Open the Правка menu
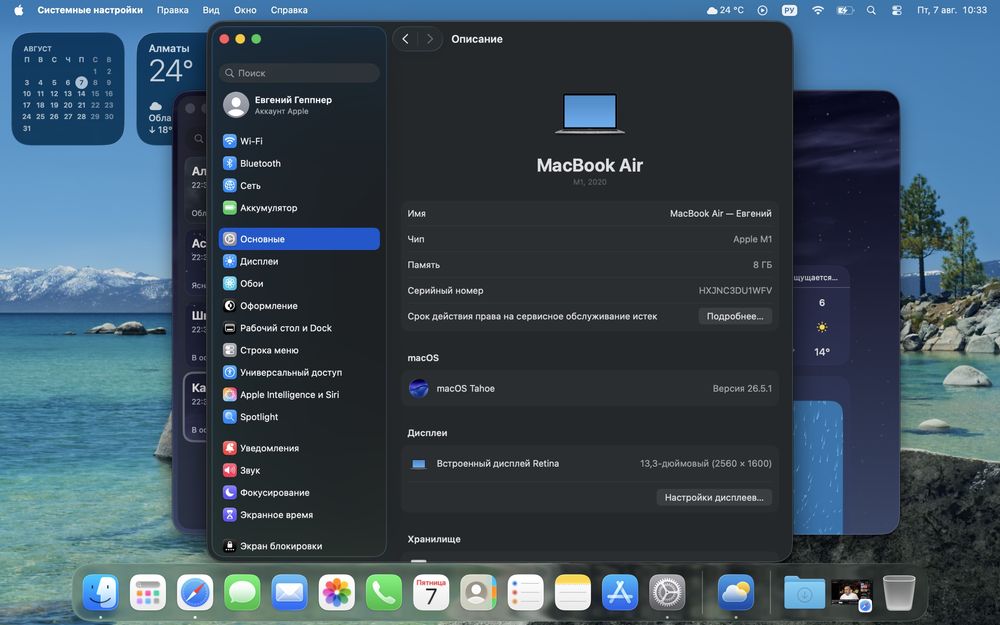This screenshot has height=625, width=1000. pyautogui.click(x=172, y=10)
